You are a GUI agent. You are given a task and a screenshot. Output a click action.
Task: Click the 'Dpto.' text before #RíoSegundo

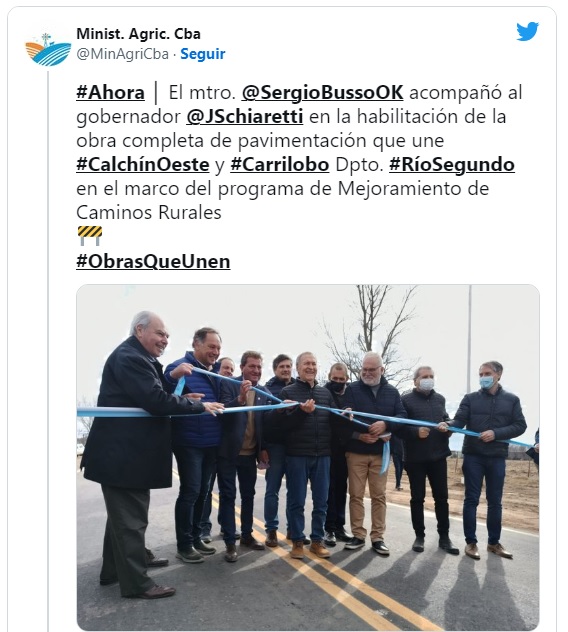(359, 165)
